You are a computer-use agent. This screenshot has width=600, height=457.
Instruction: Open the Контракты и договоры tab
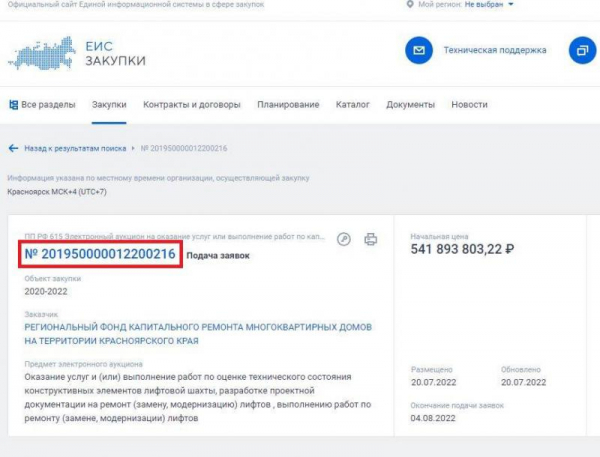pos(192,105)
